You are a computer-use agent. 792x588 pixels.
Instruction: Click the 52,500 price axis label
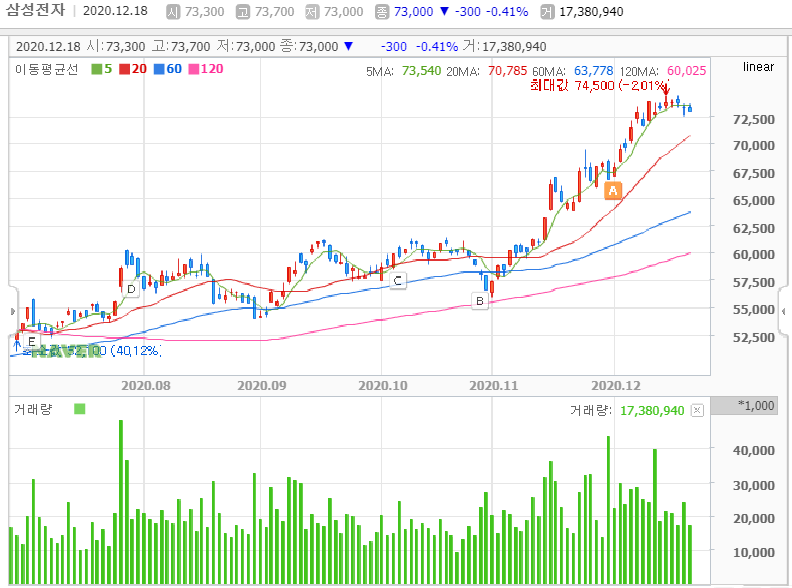(x=754, y=337)
